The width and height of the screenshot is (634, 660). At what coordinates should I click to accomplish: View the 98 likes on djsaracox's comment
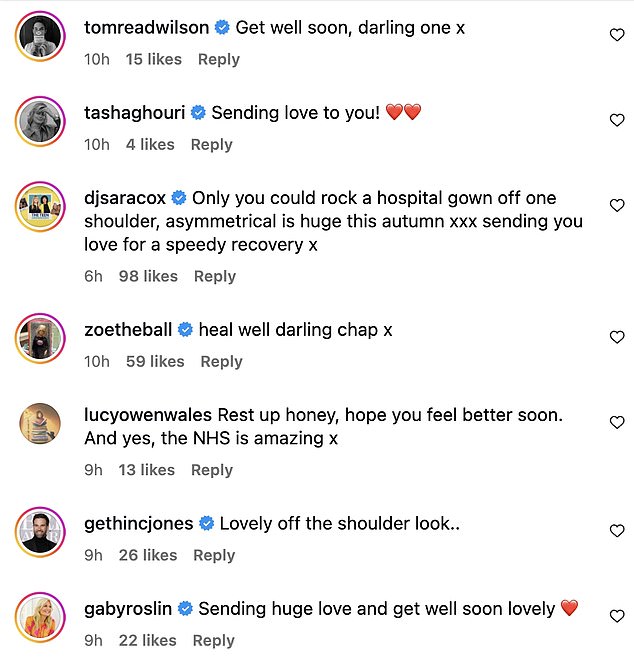click(x=148, y=276)
